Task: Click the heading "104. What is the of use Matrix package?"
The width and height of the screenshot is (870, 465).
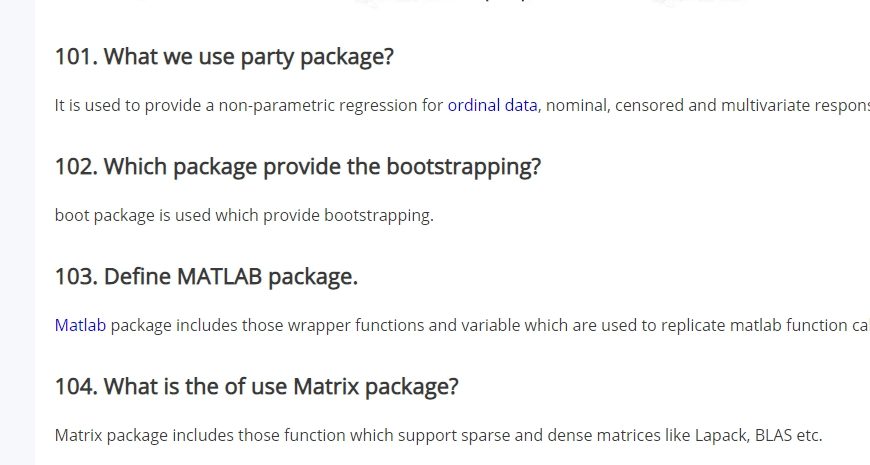Action: [x=257, y=387]
